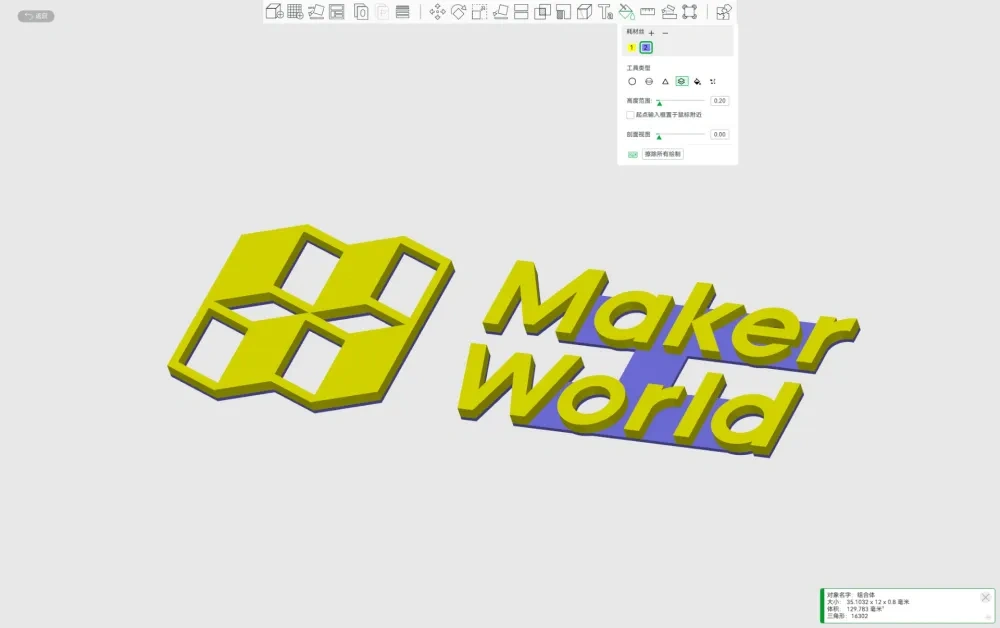Select the circle brush tool type
This screenshot has height=628, width=1000.
[x=633, y=81]
